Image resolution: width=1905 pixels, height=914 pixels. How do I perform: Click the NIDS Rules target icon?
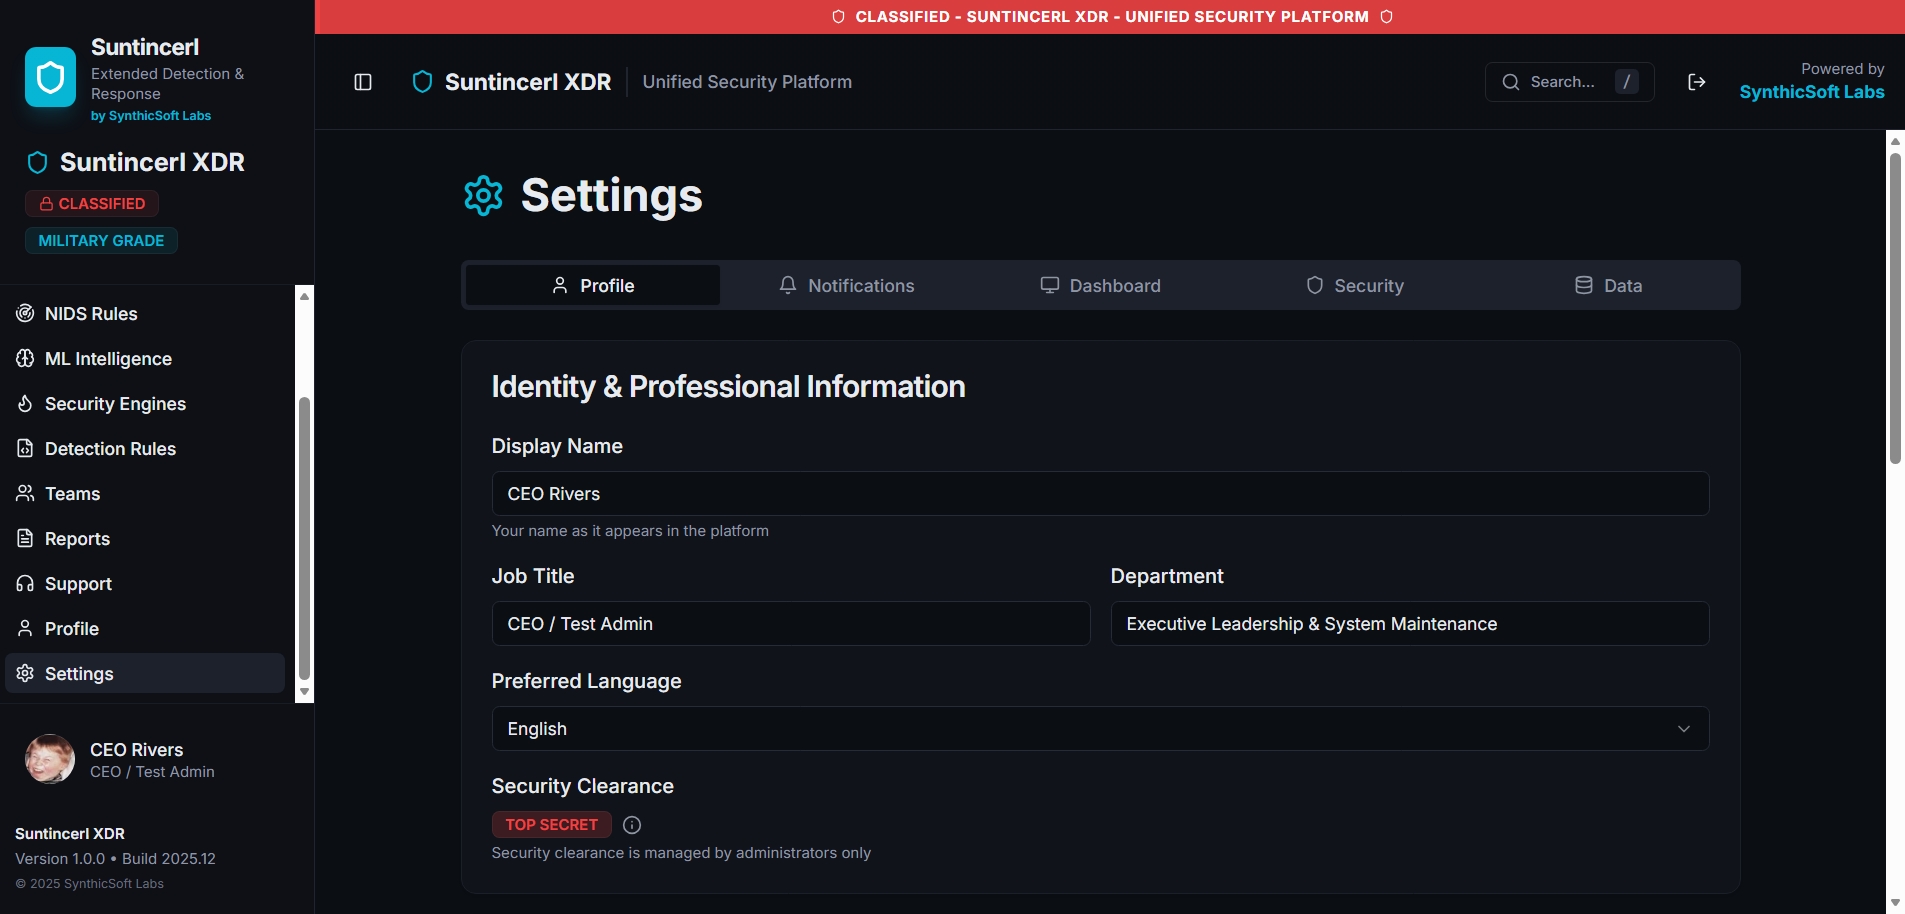coord(25,314)
